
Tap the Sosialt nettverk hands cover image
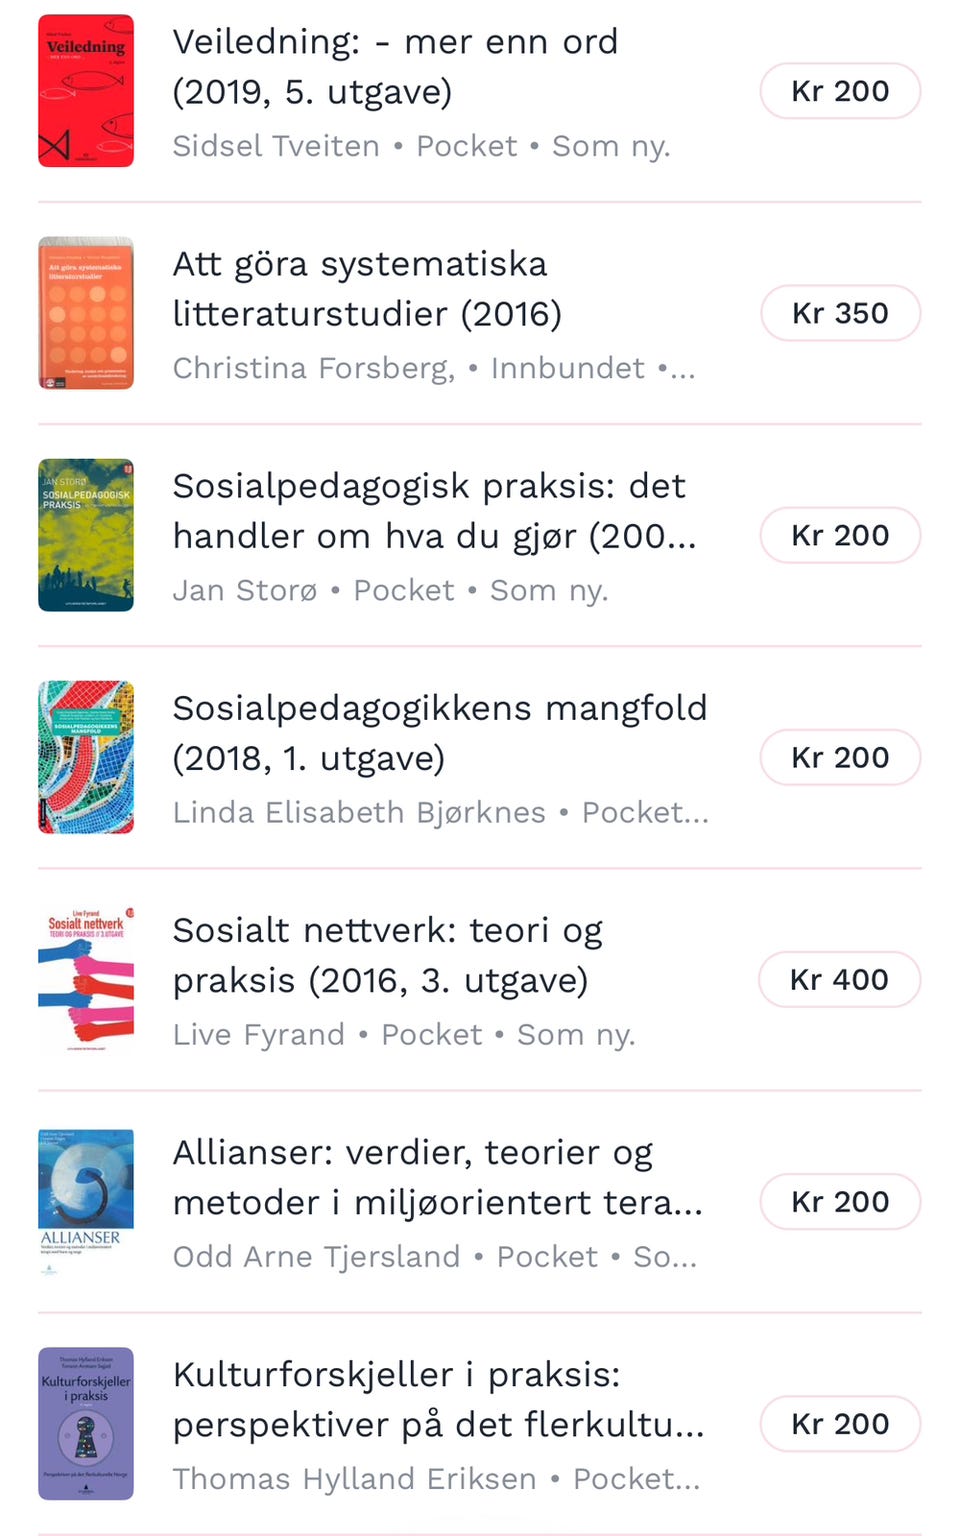coord(86,979)
